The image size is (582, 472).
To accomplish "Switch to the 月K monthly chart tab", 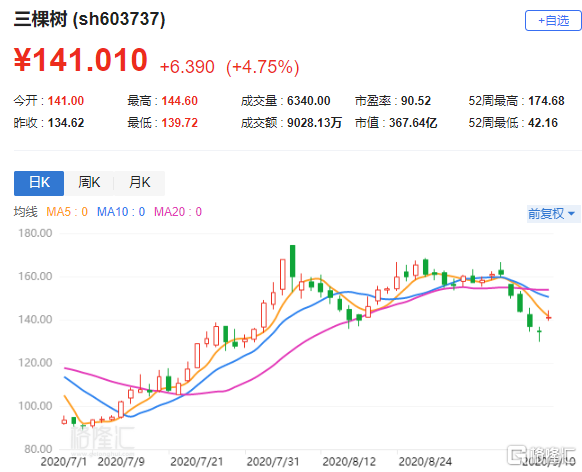I will click(140, 183).
